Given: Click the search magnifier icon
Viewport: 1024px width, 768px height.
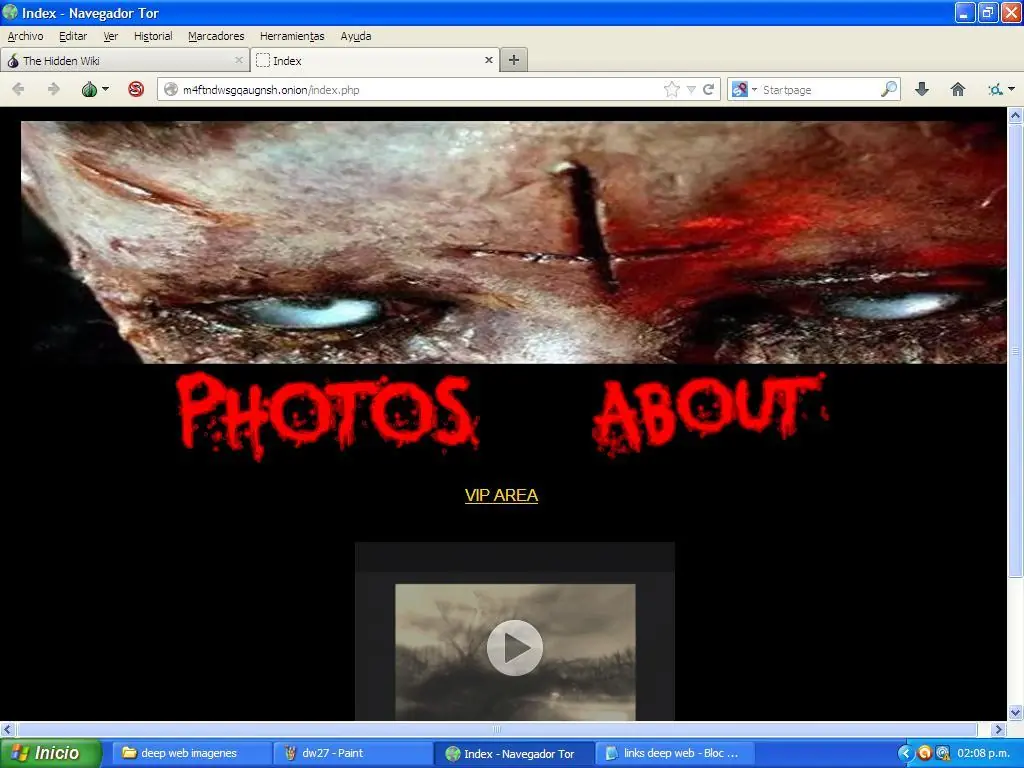Looking at the screenshot, I should pos(889,89).
